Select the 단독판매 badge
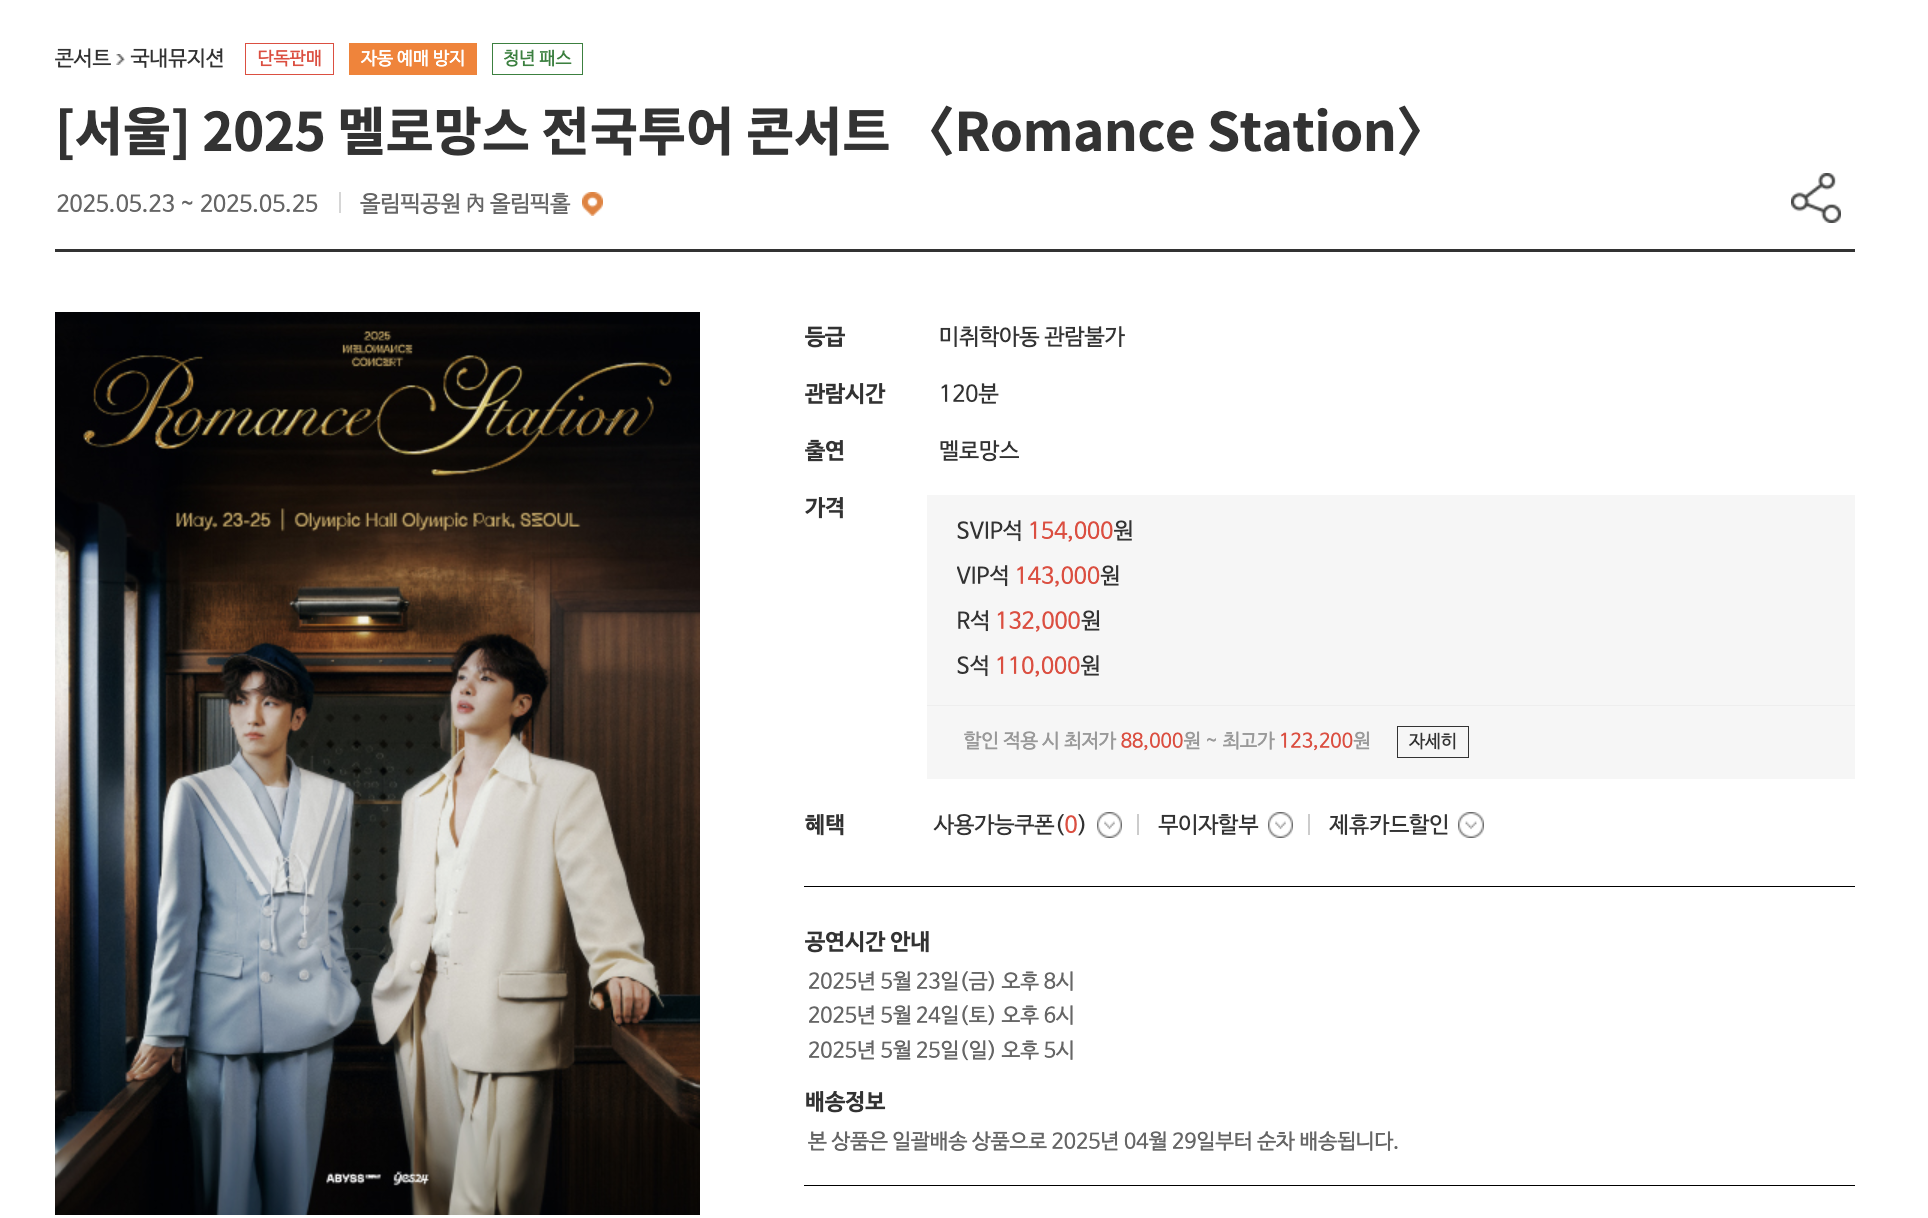Viewport: 1928px width, 1218px height. click(289, 58)
